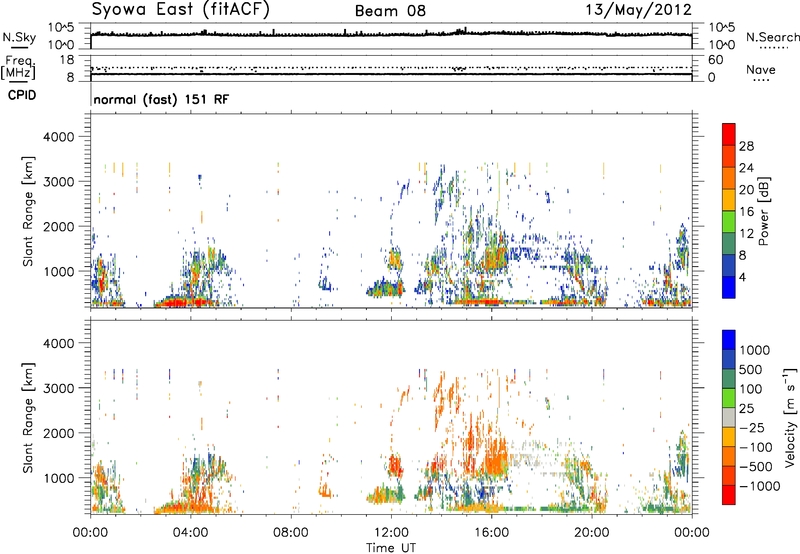This screenshot has height=554, width=800.
Task: Click the '2000' tick on velocity panel
Action: pyautogui.click(x=58, y=433)
